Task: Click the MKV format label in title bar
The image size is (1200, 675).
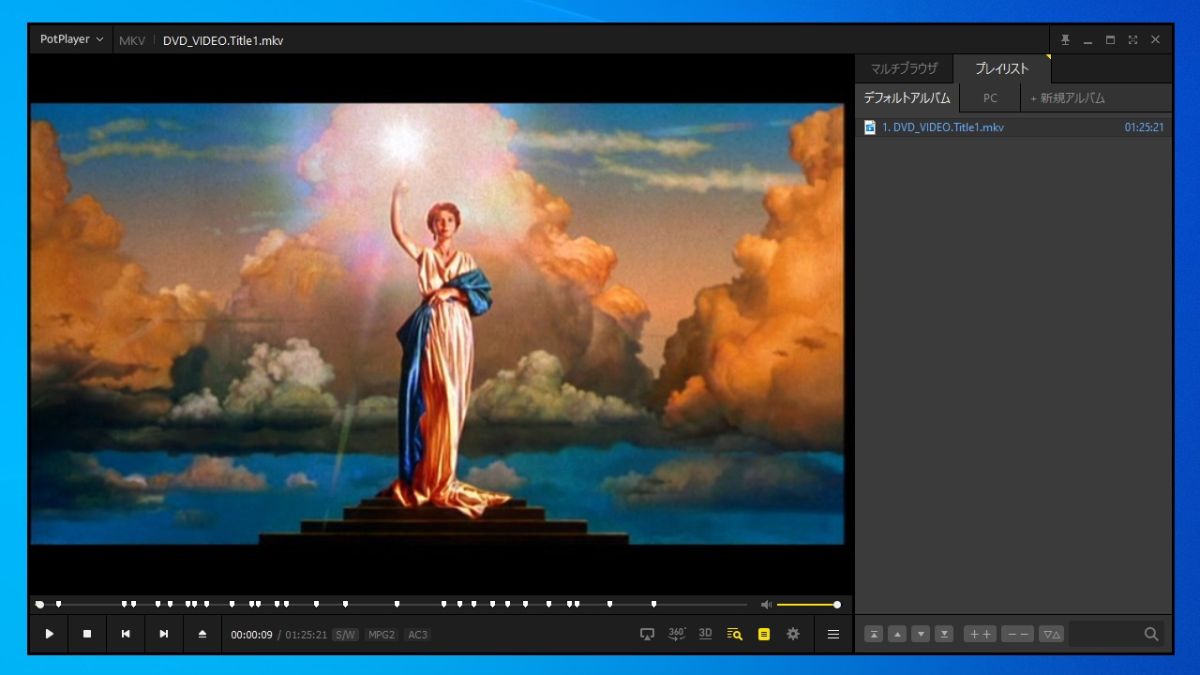Action: [132, 41]
